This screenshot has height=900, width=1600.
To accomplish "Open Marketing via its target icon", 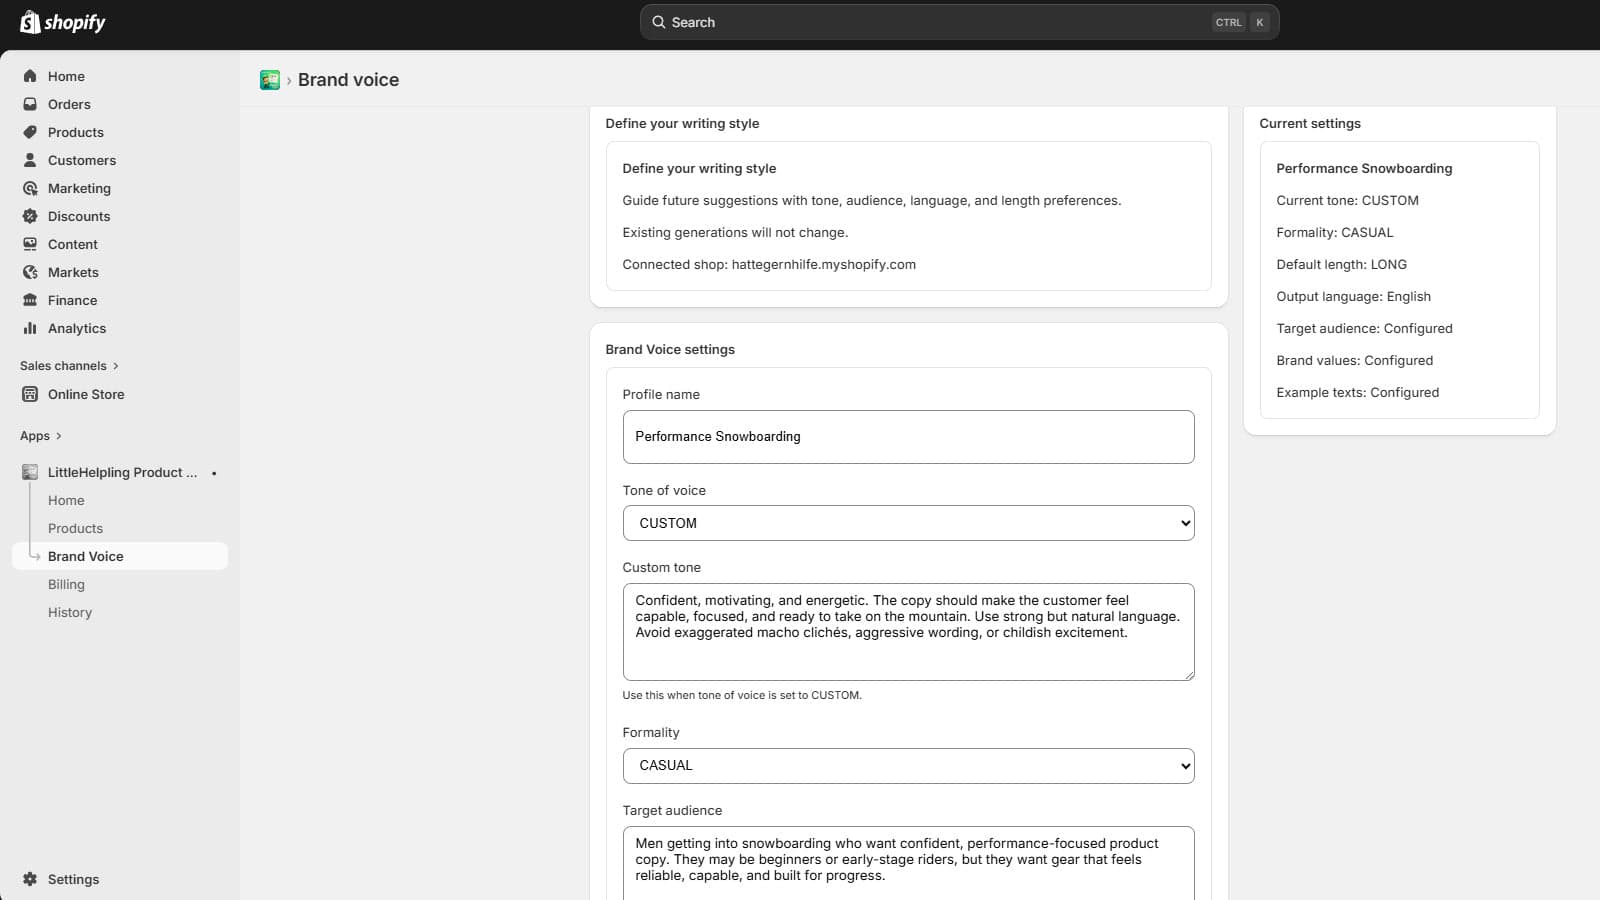I will (x=30, y=188).
